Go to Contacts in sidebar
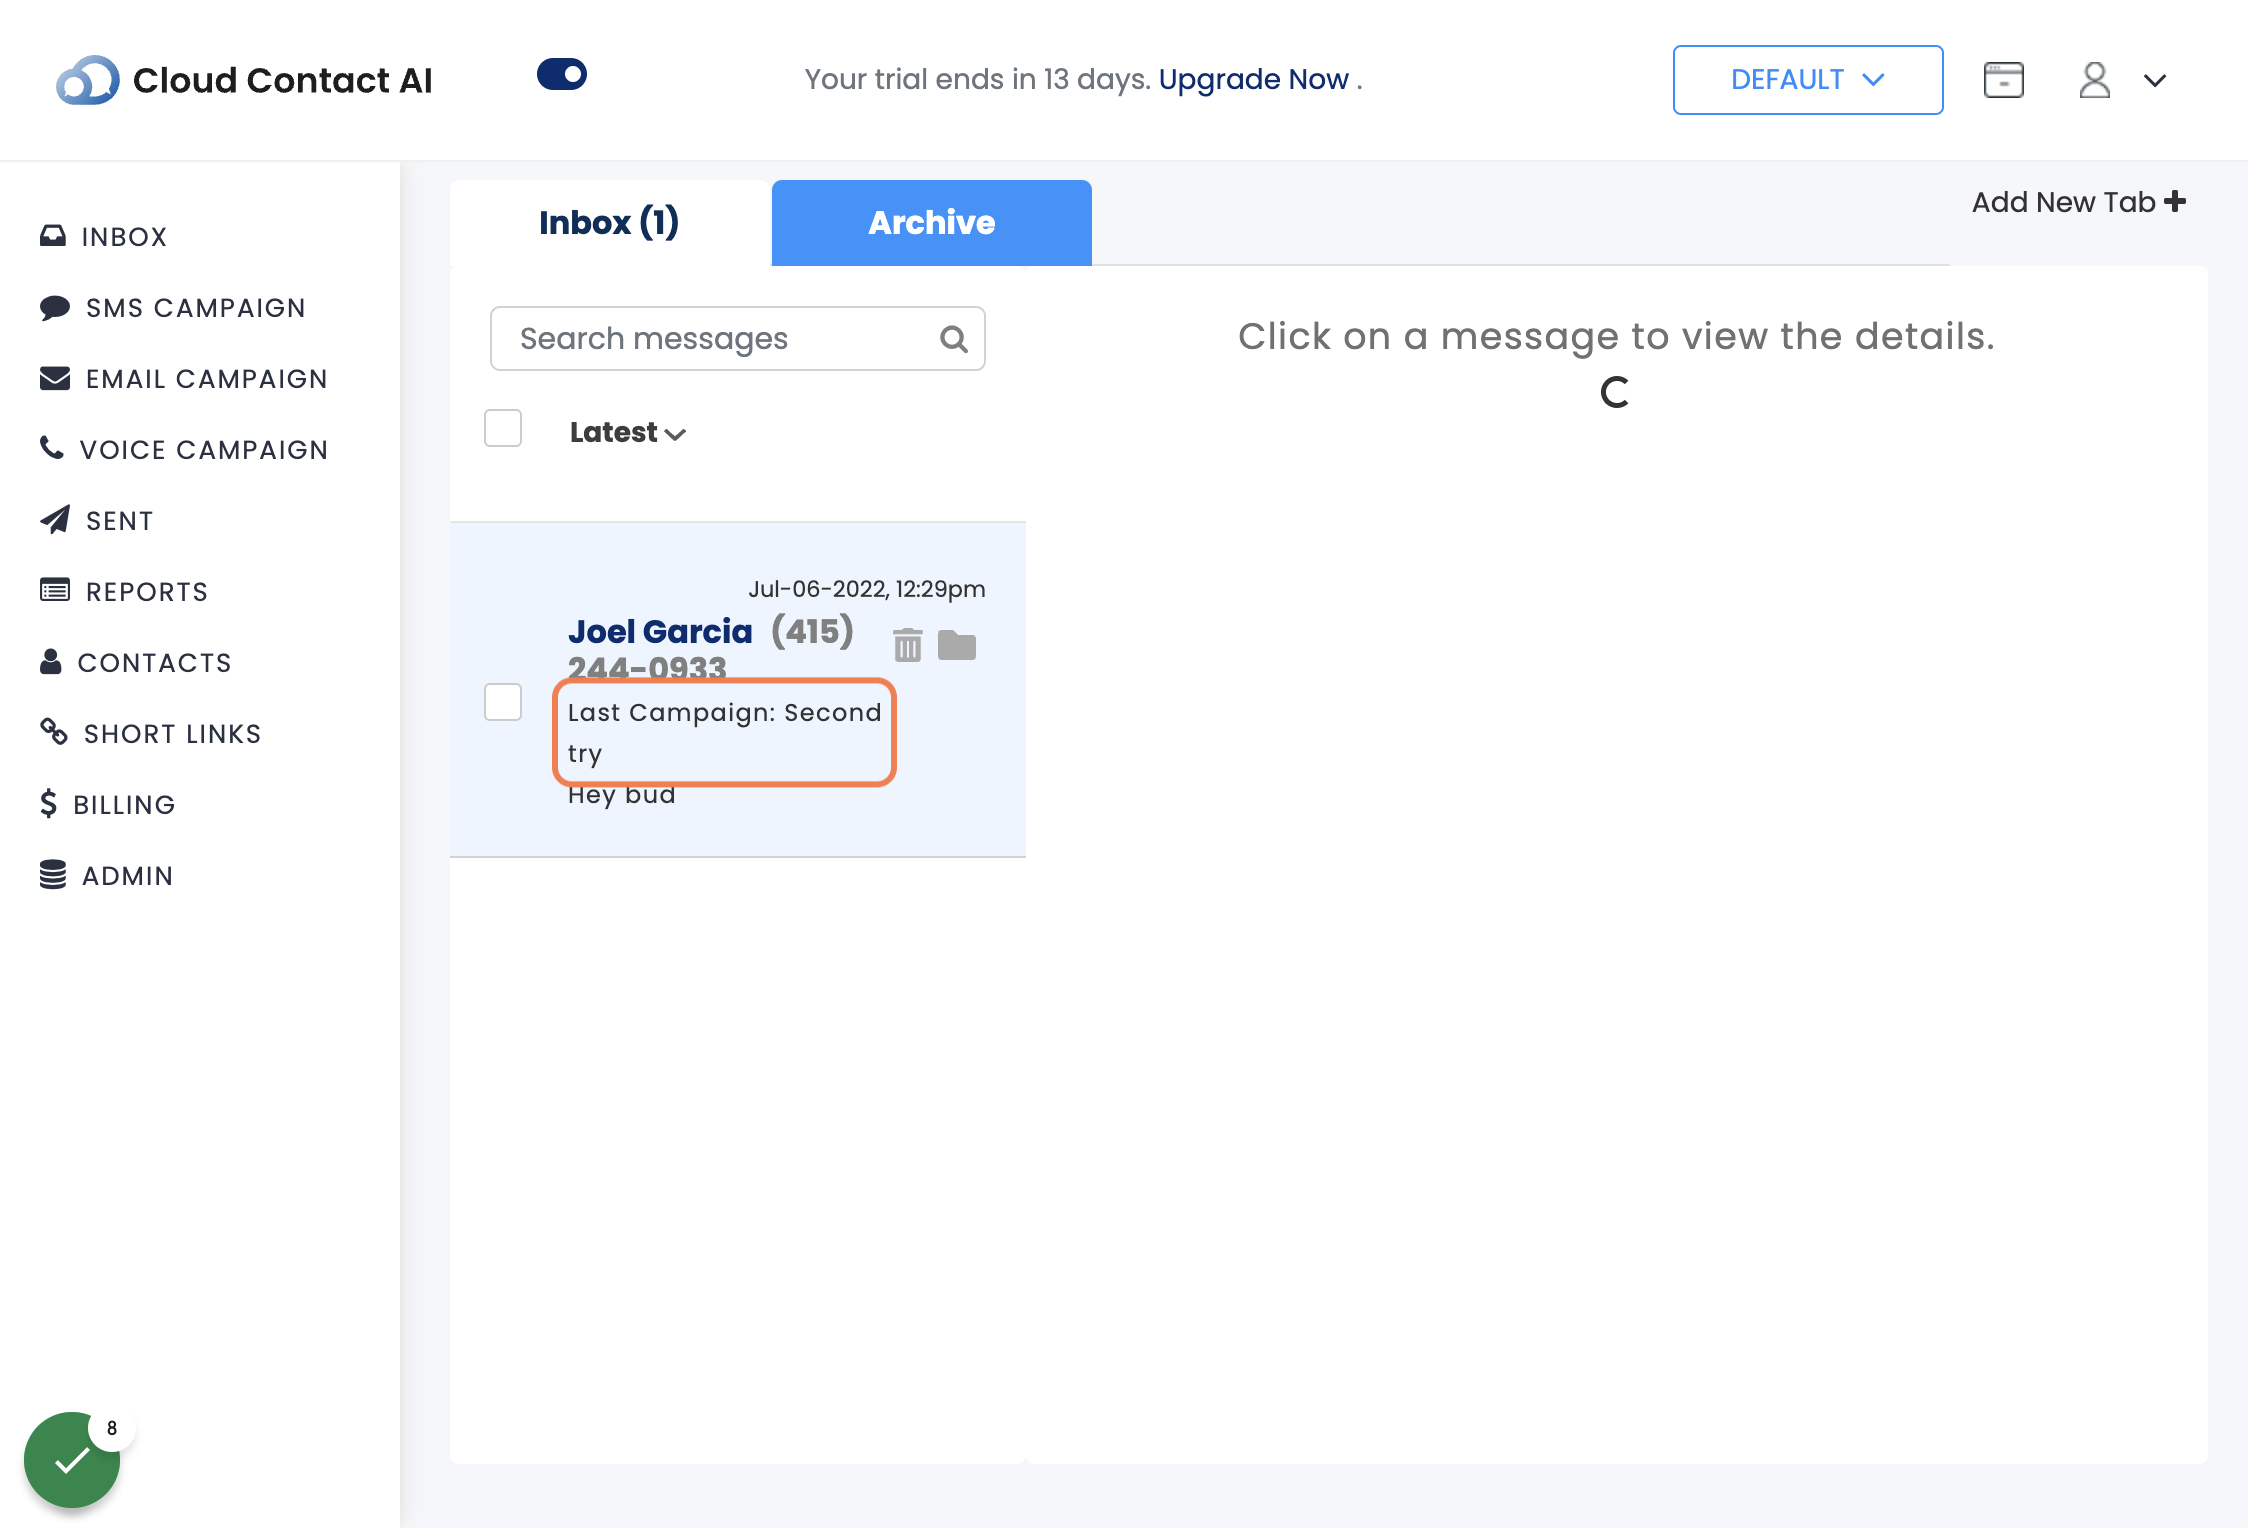Screen dimensions: 2248x1528 pyautogui.click(x=135, y=663)
